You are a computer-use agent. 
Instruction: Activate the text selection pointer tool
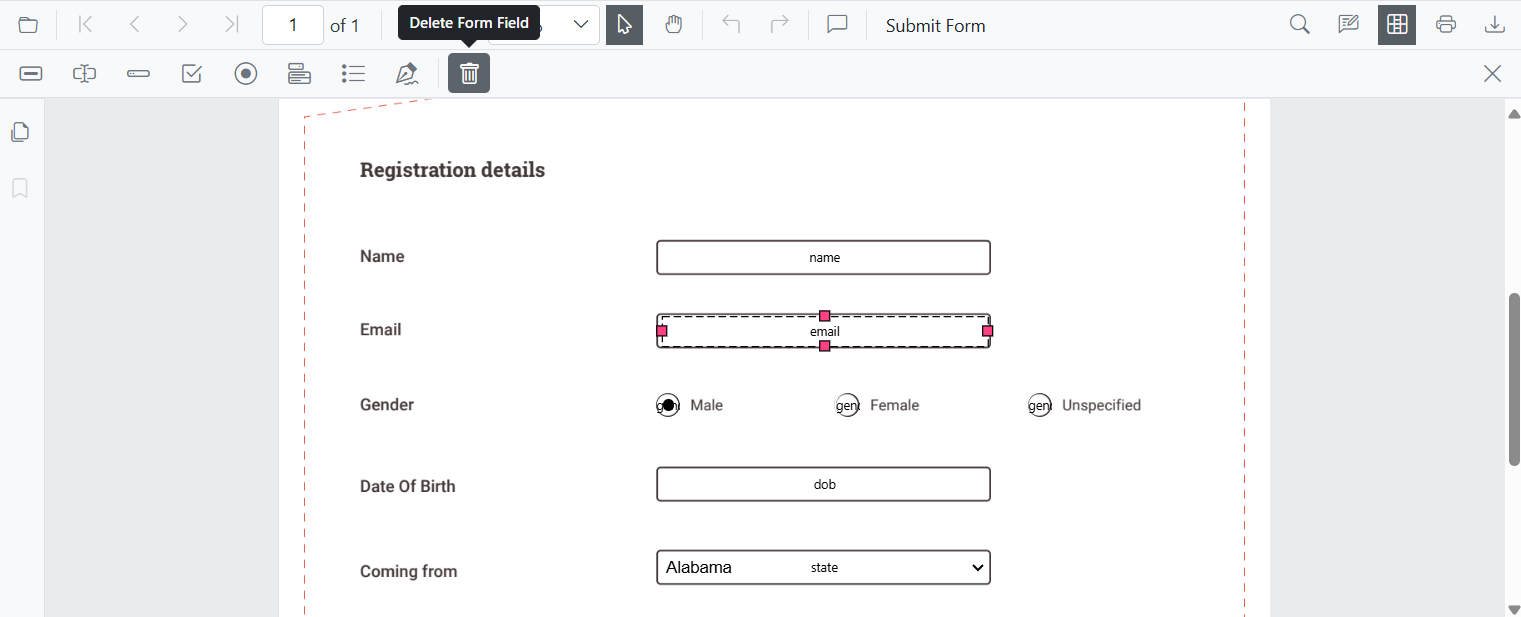coord(625,25)
